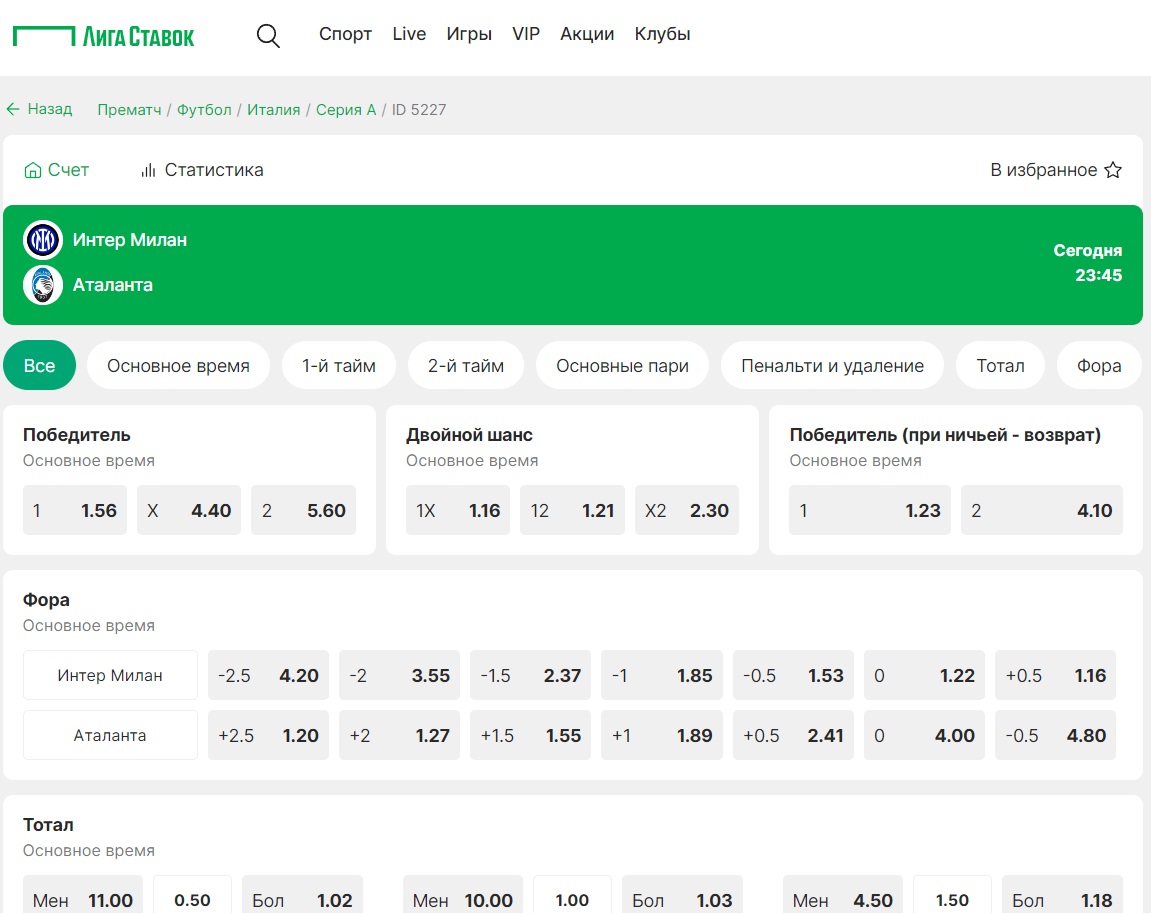Image resolution: width=1151 pixels, height=913 pixels.
Task: Pick double chance 1X at 1.16
Action: pos(458,510)
